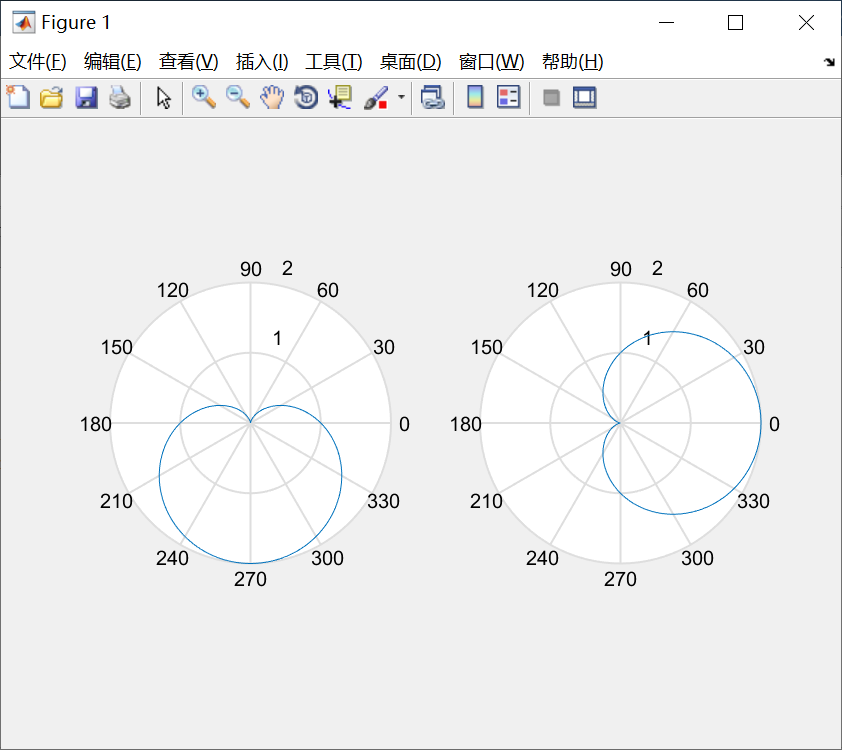The image size is (842, 750).
Task: Save figure using the floppy disk icon
Action: 86,98
